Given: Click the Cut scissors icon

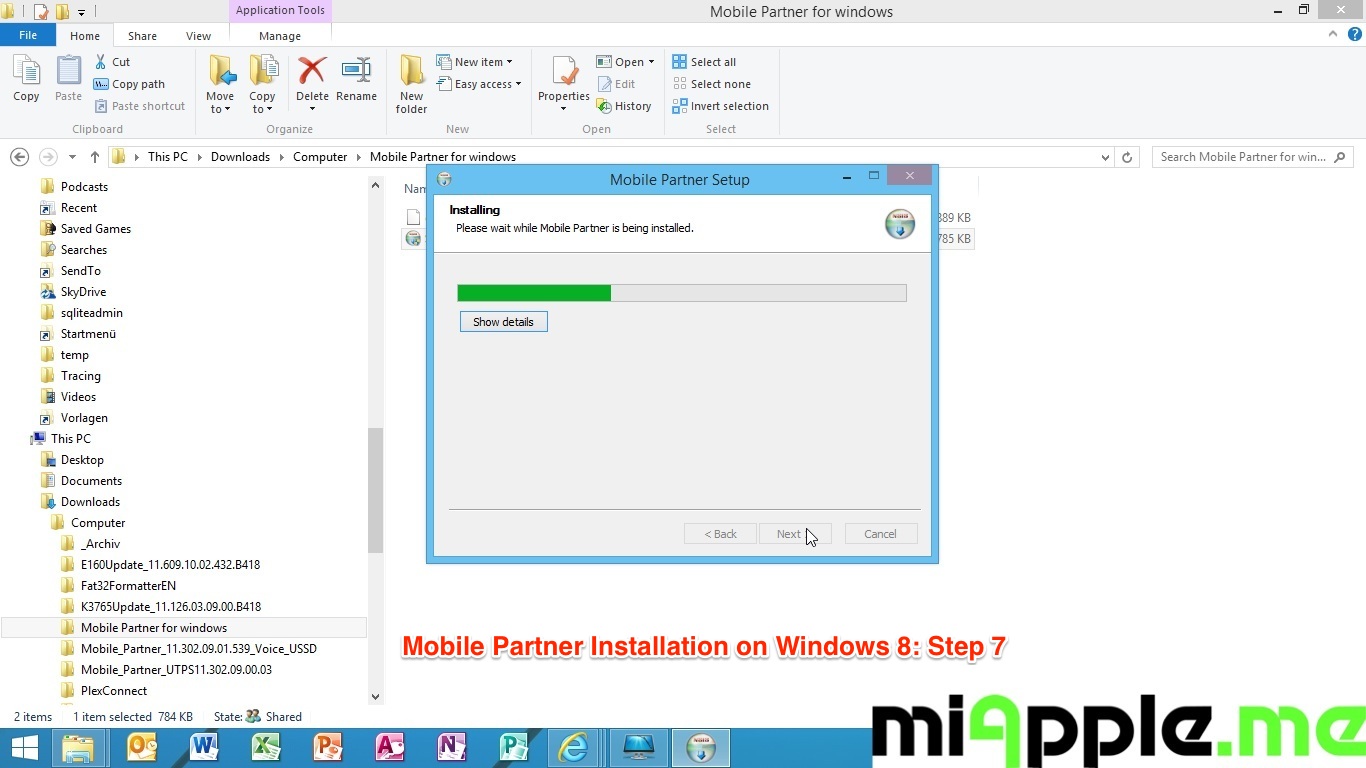Looking at the screenshot, I should pyautogui.click(x=102, y=62).
